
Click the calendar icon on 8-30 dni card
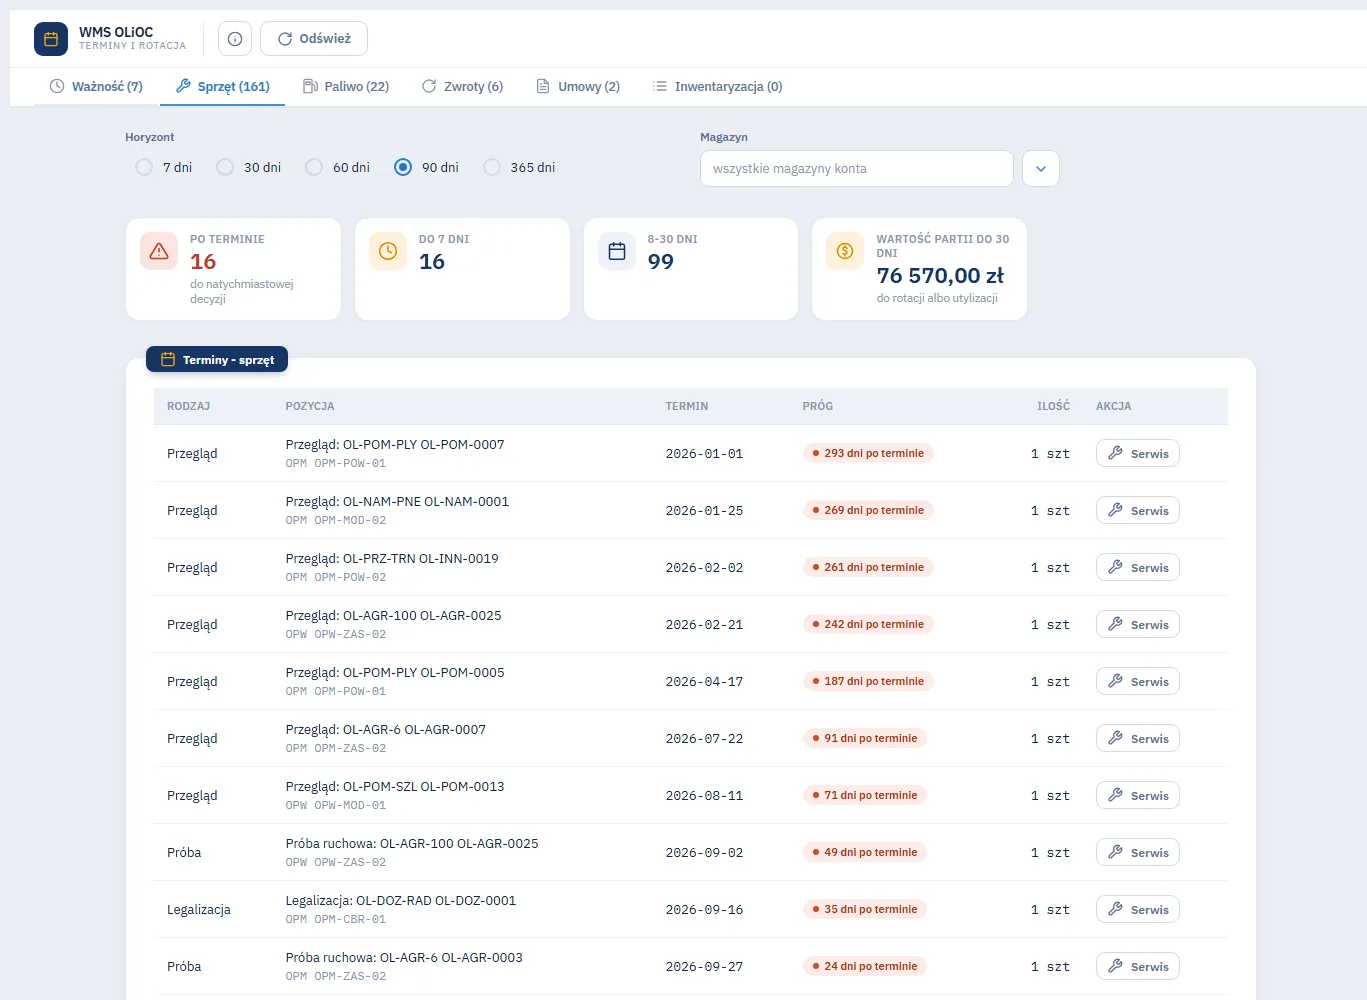point(617,251)
